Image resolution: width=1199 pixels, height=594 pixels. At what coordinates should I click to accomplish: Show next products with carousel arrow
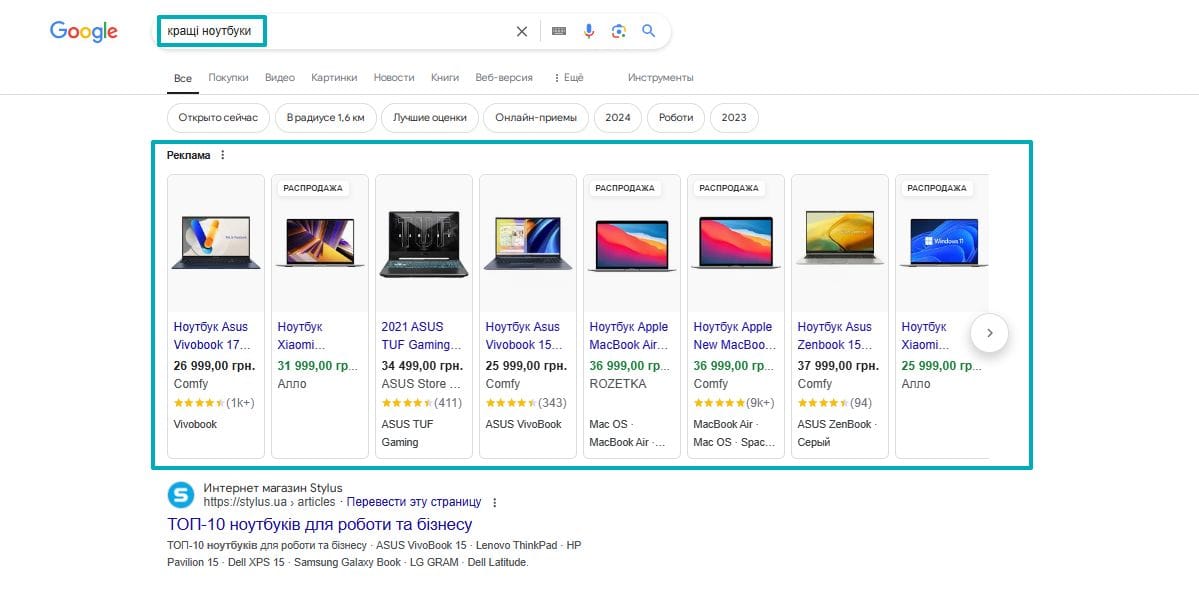pos(989,333)
